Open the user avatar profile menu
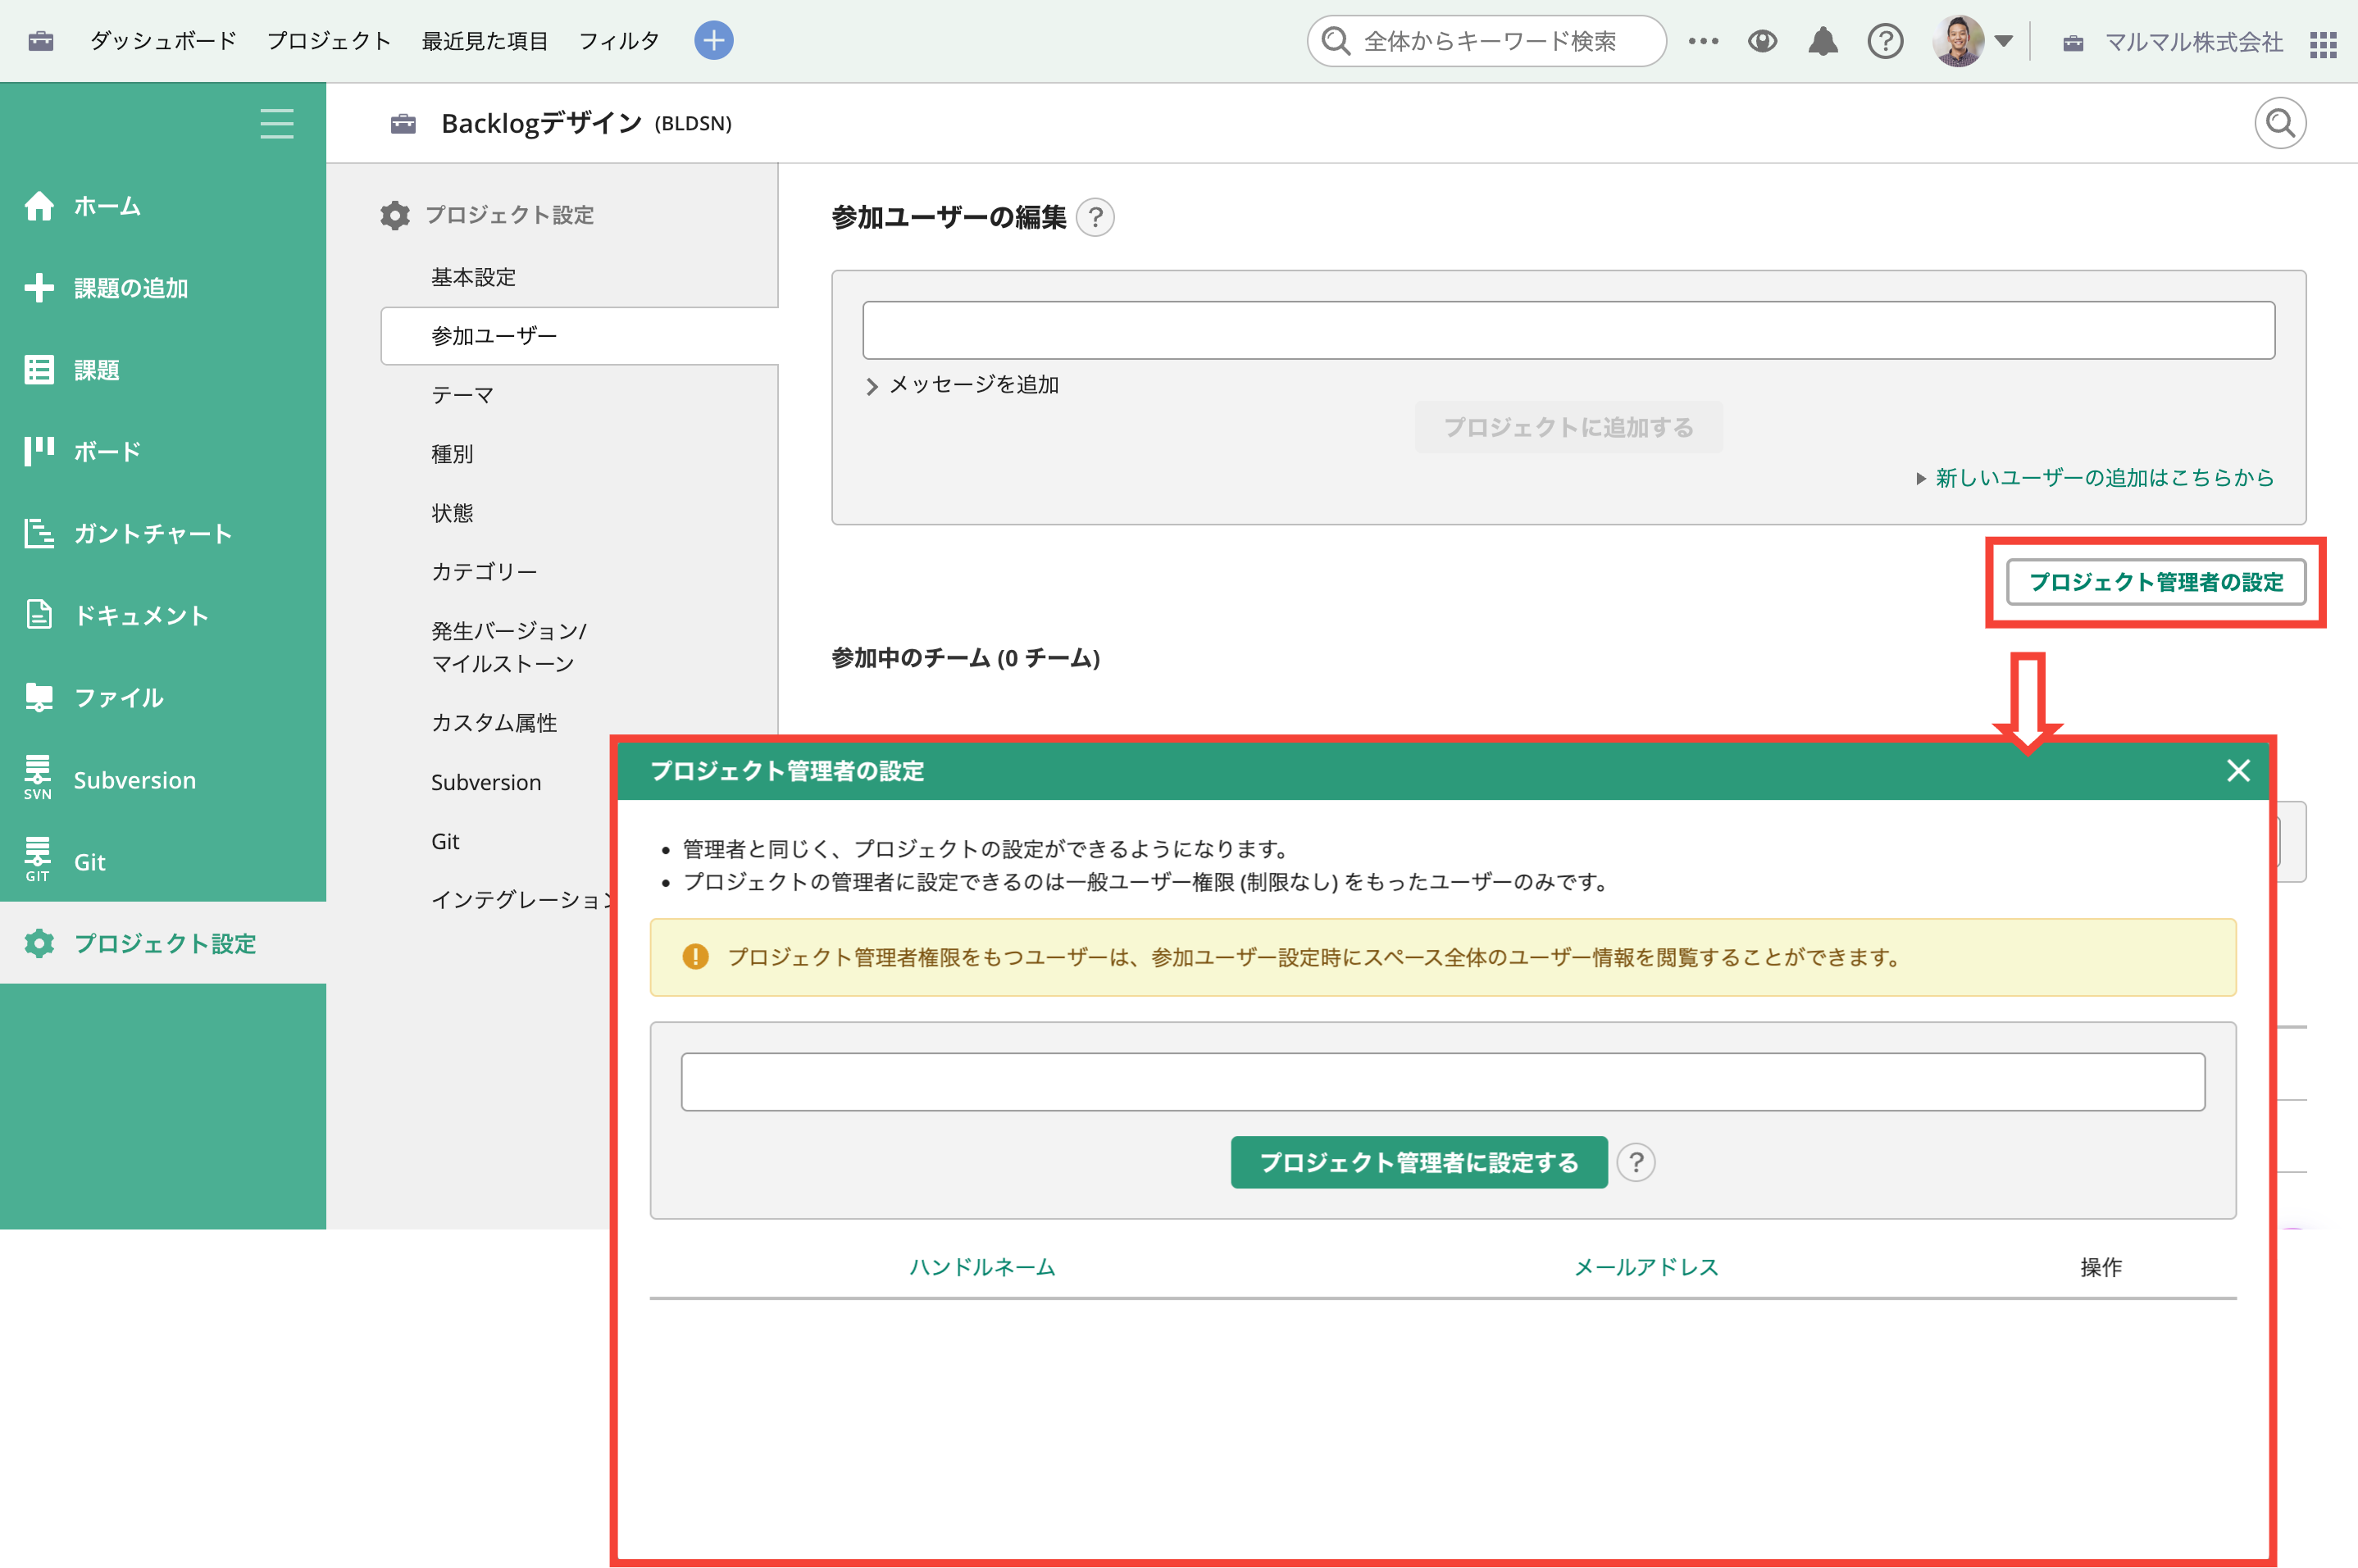Image resolution: width=2358 pixels, height=1568 pixels. pyautogui.click(x=1957, y=41)
